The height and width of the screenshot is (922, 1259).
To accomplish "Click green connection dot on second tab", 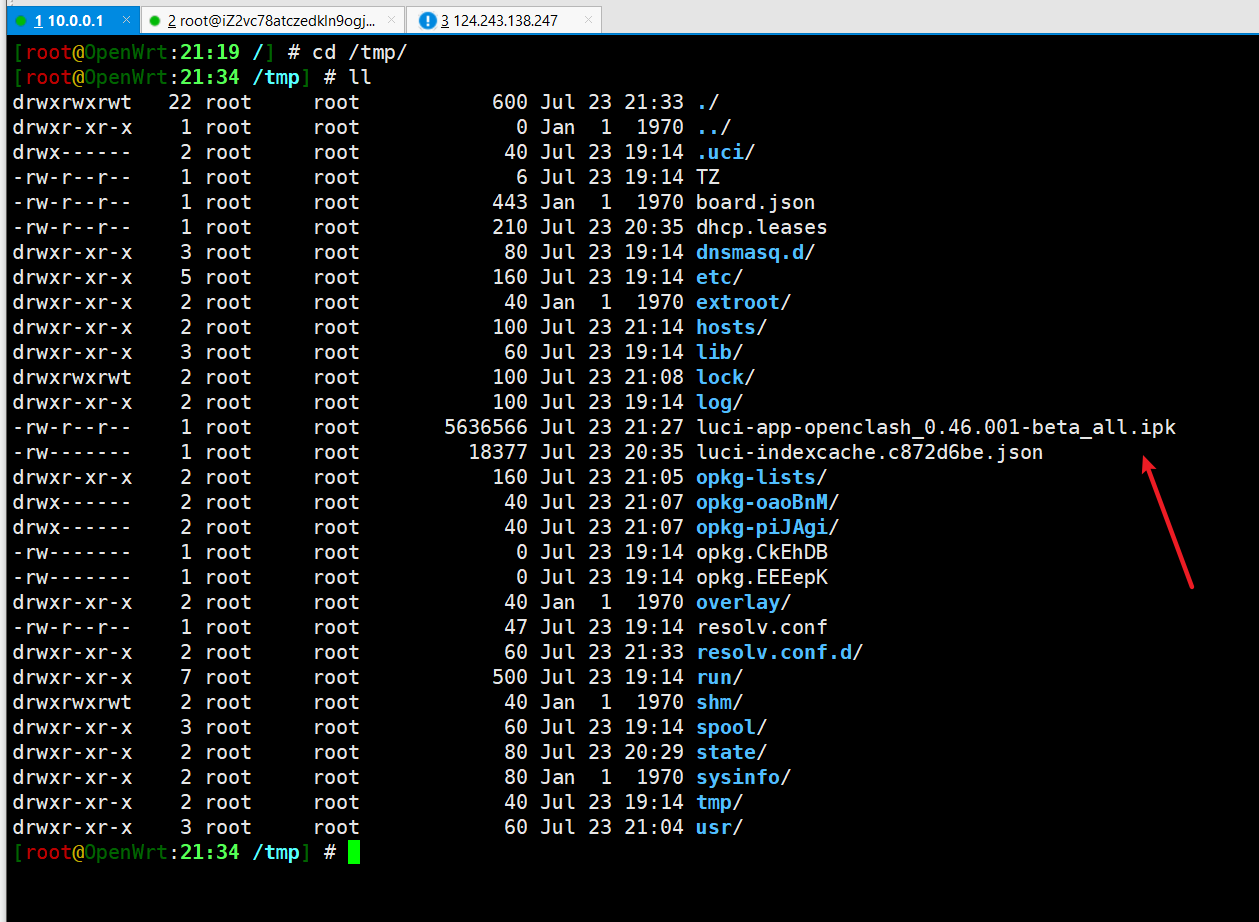I will tap(155, 20).
